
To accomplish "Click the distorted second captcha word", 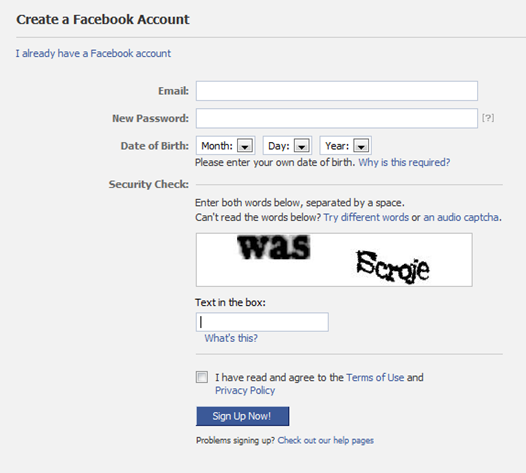I will [x=392, y=267].
